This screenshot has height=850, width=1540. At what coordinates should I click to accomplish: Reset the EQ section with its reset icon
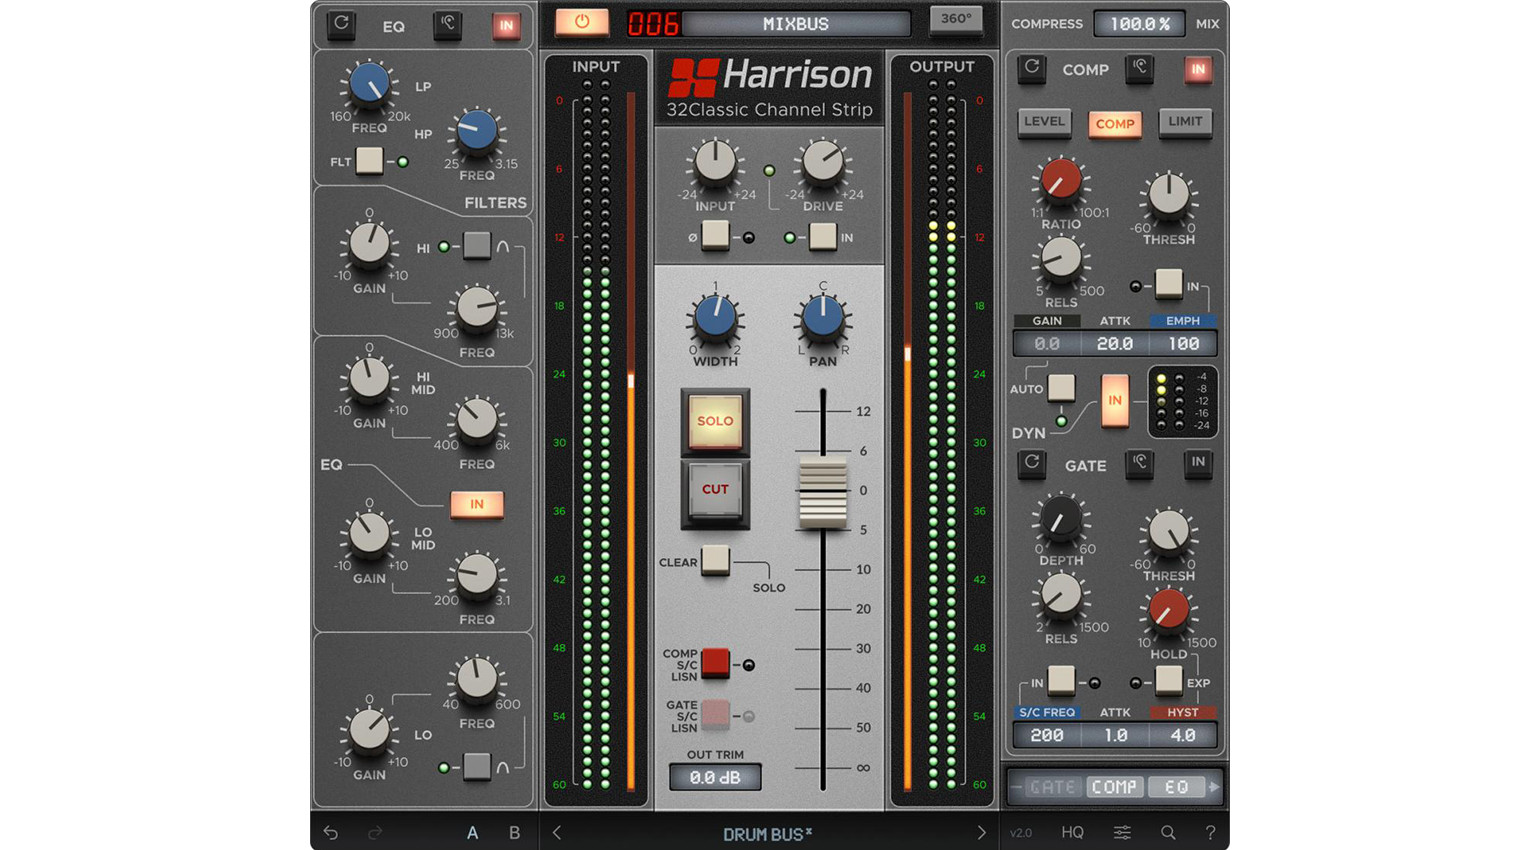[x=341, y=24]
